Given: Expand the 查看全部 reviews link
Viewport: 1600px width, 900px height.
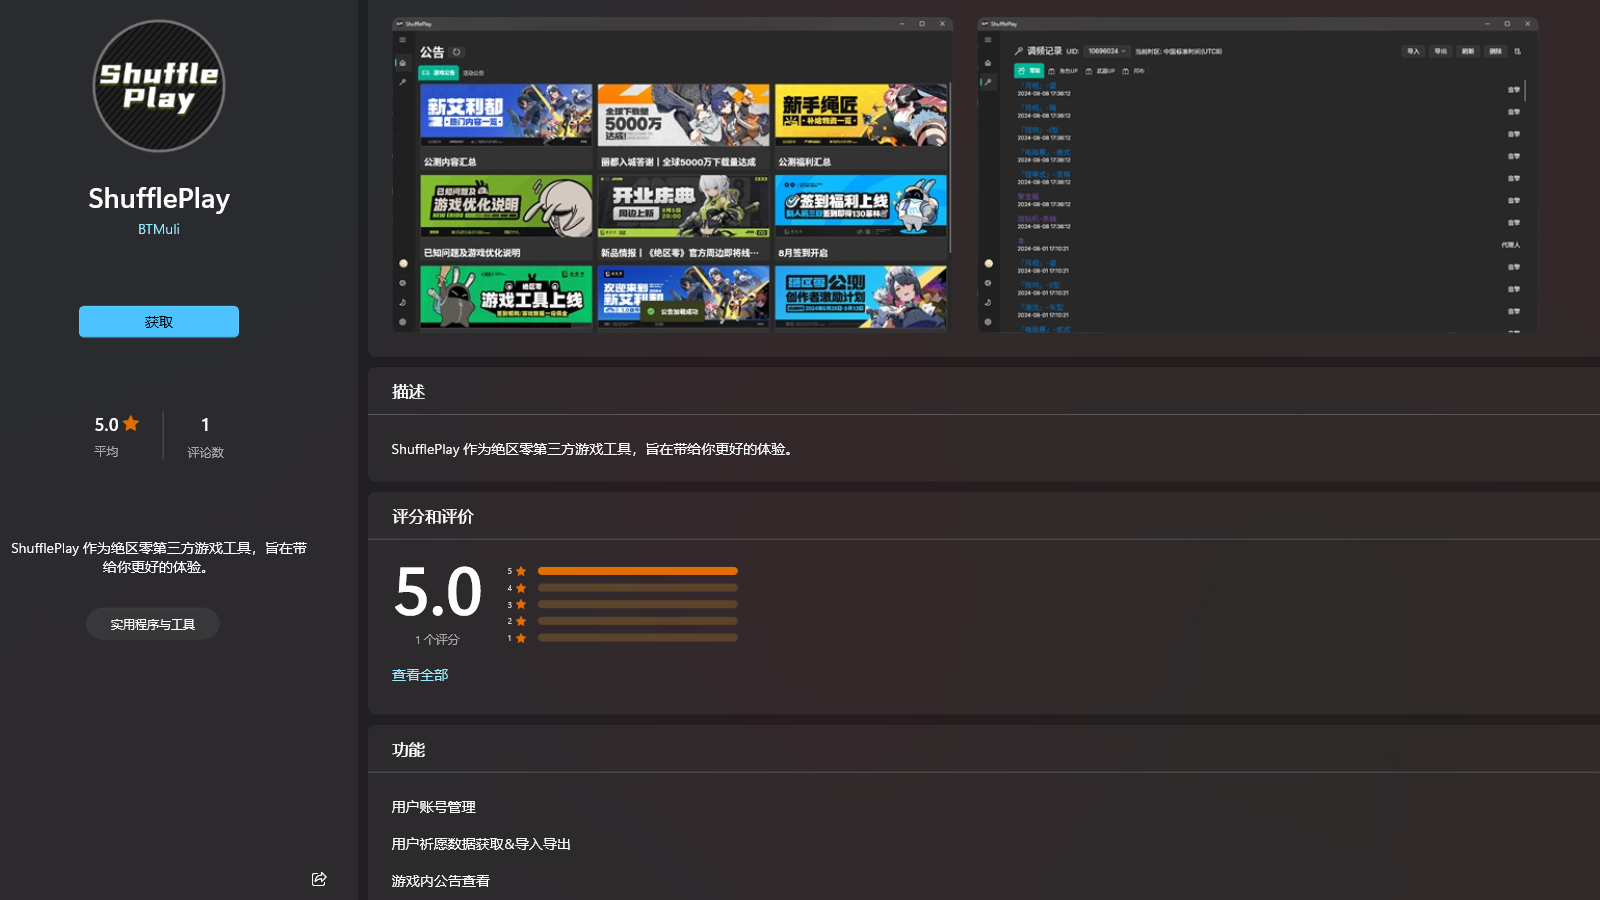Looking at the screenshot, I should pos(419,675).
